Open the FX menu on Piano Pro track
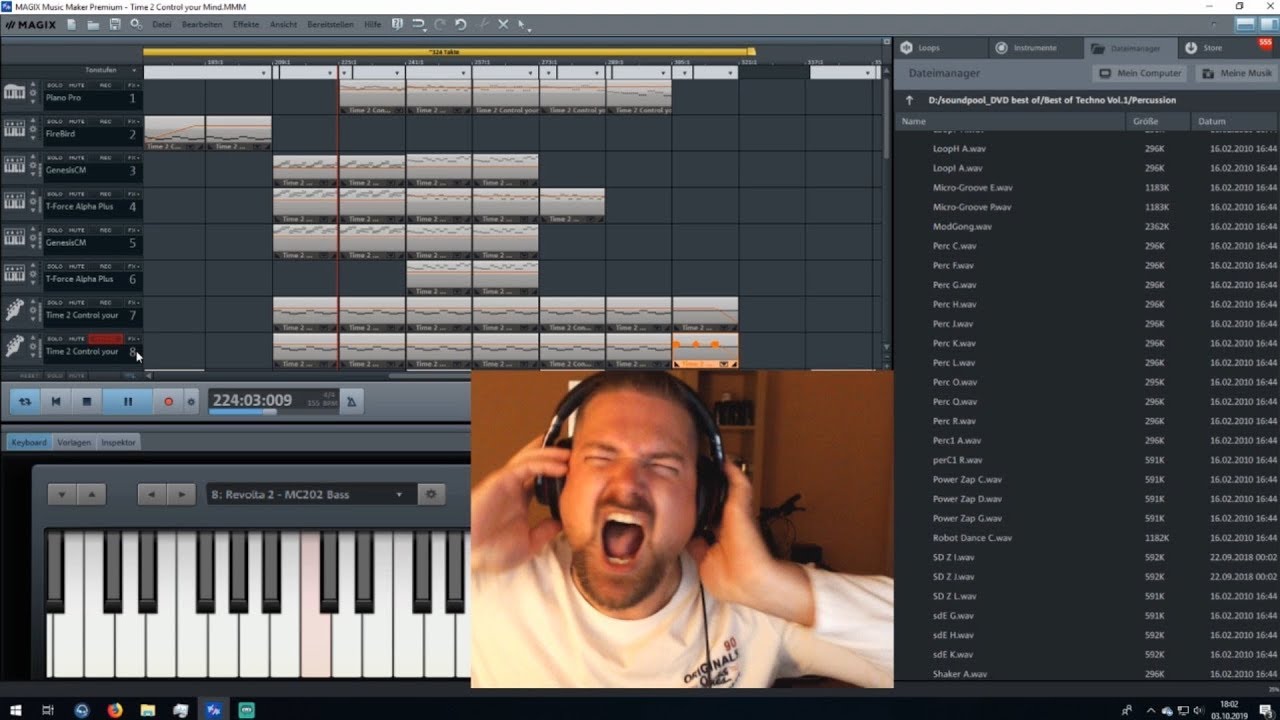Image resolution: width=1280 pixels, height=720 pixels. pyautogui.click(x=132, y=86)
